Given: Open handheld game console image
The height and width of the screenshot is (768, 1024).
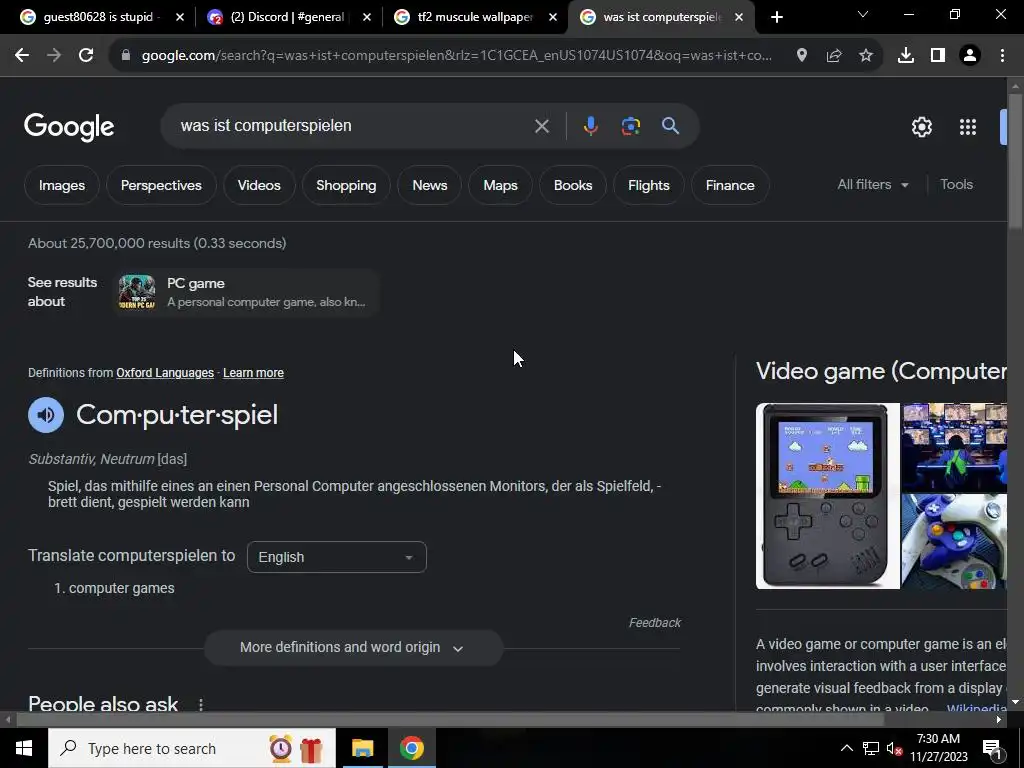Looking at the screenshot, I should [x=827, y=496].
